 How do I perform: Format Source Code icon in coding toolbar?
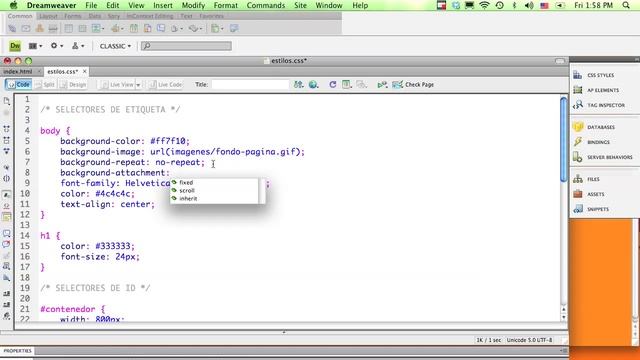(7, 316)
